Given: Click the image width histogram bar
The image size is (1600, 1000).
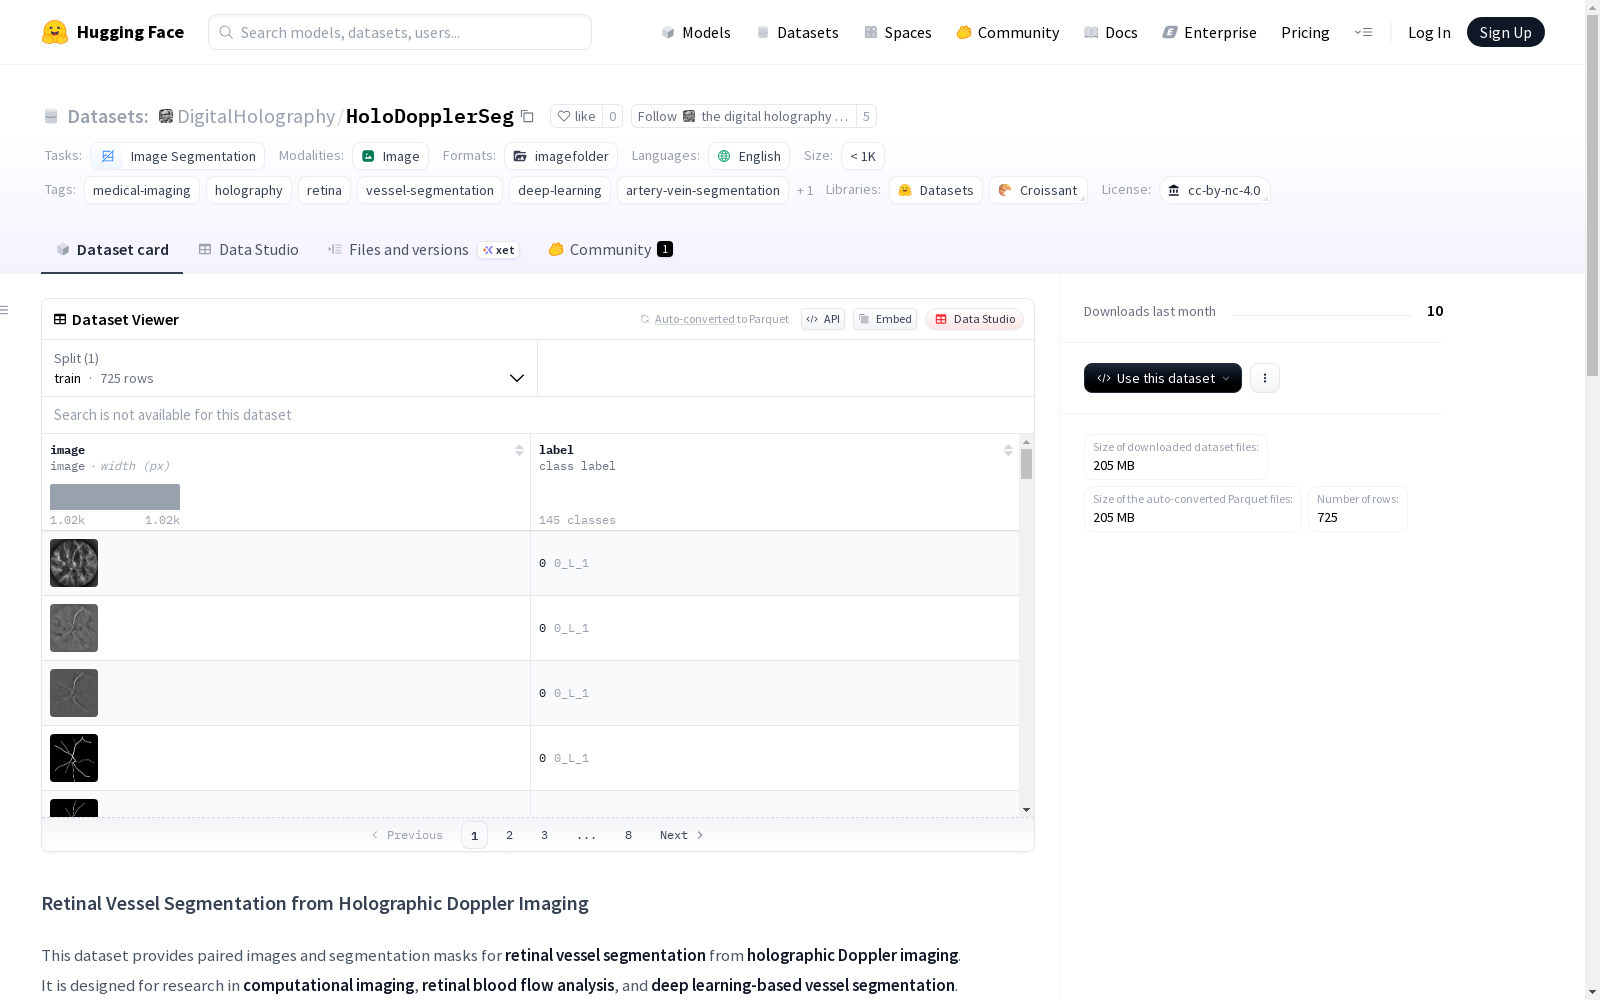Looking at the screenshot, I should [x=115, y=497].
